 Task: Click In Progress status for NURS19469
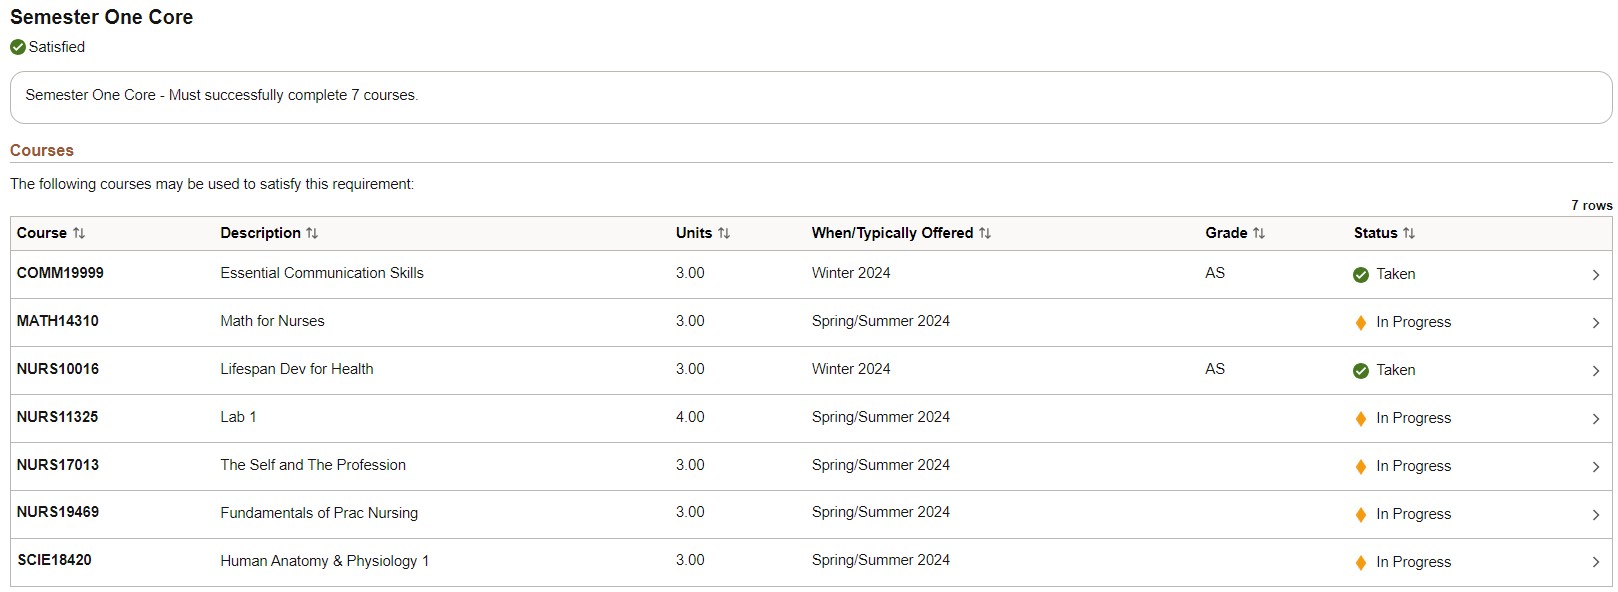pos(1412,514)
